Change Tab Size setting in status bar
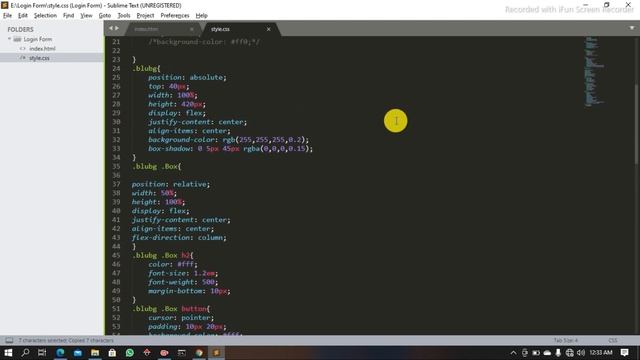The width and height of the screenshot is (640, 360). 566,340
